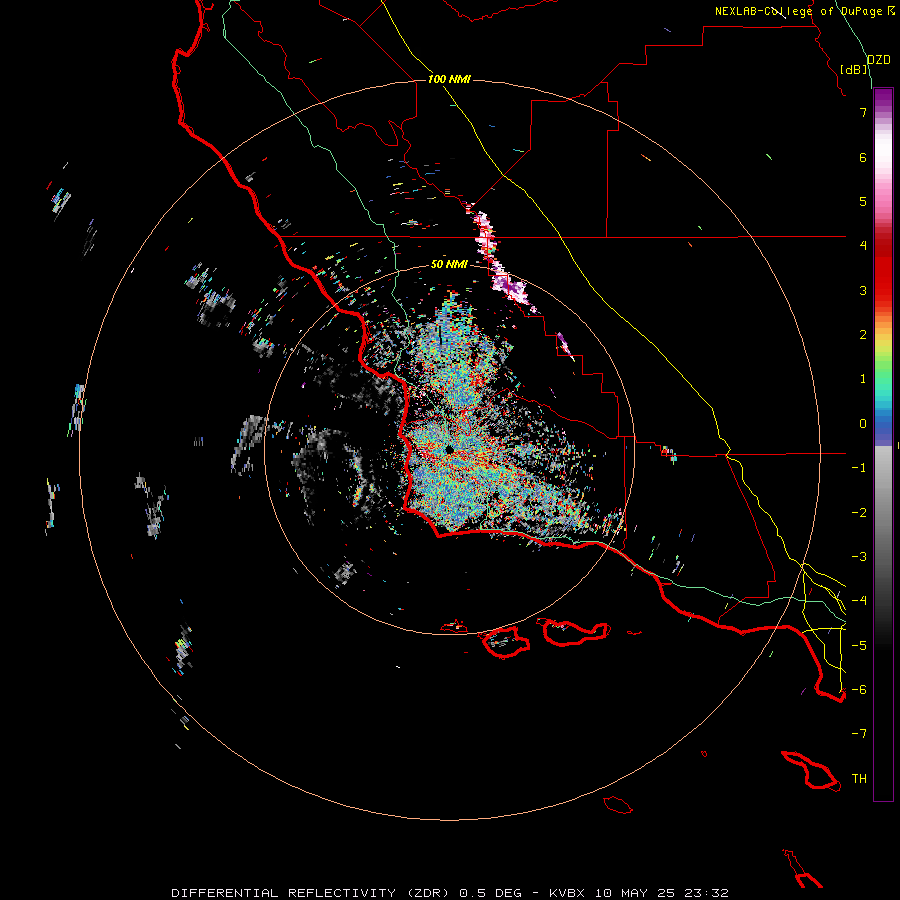Click the 4 value on color scale
The height and width of the screenshot is (900, 900).
863,246
